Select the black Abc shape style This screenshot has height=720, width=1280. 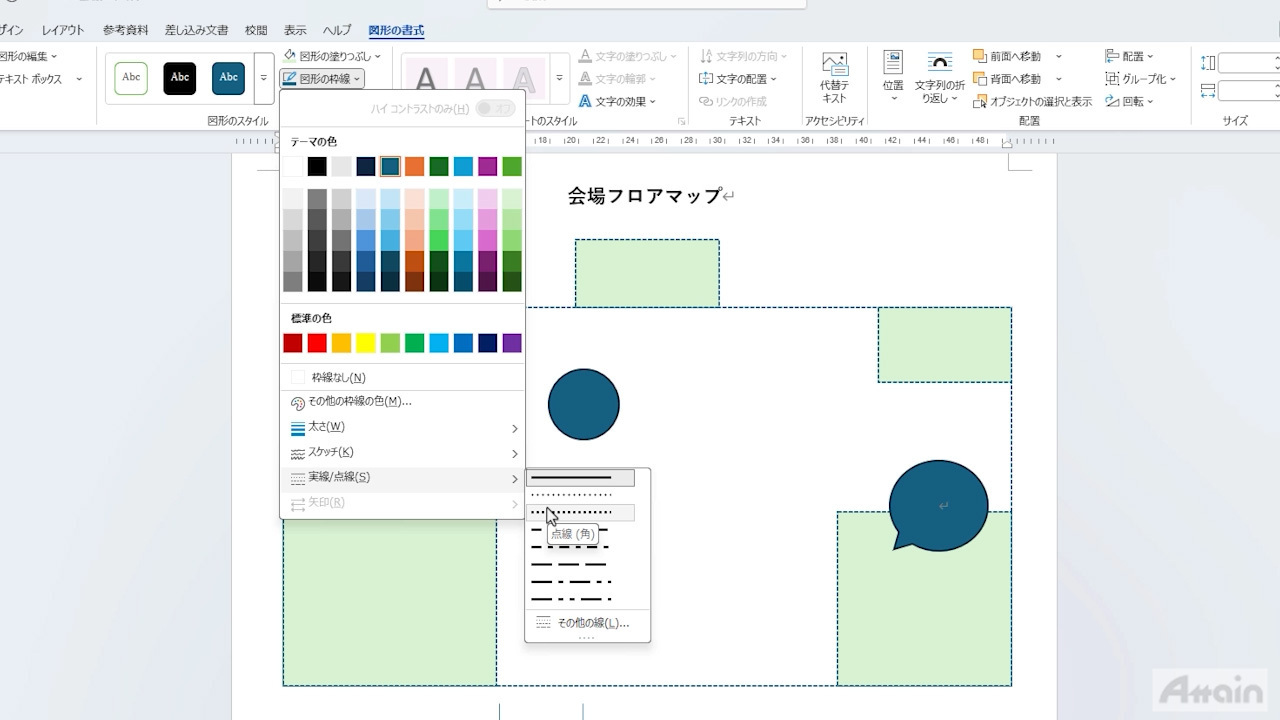point(180,77)
